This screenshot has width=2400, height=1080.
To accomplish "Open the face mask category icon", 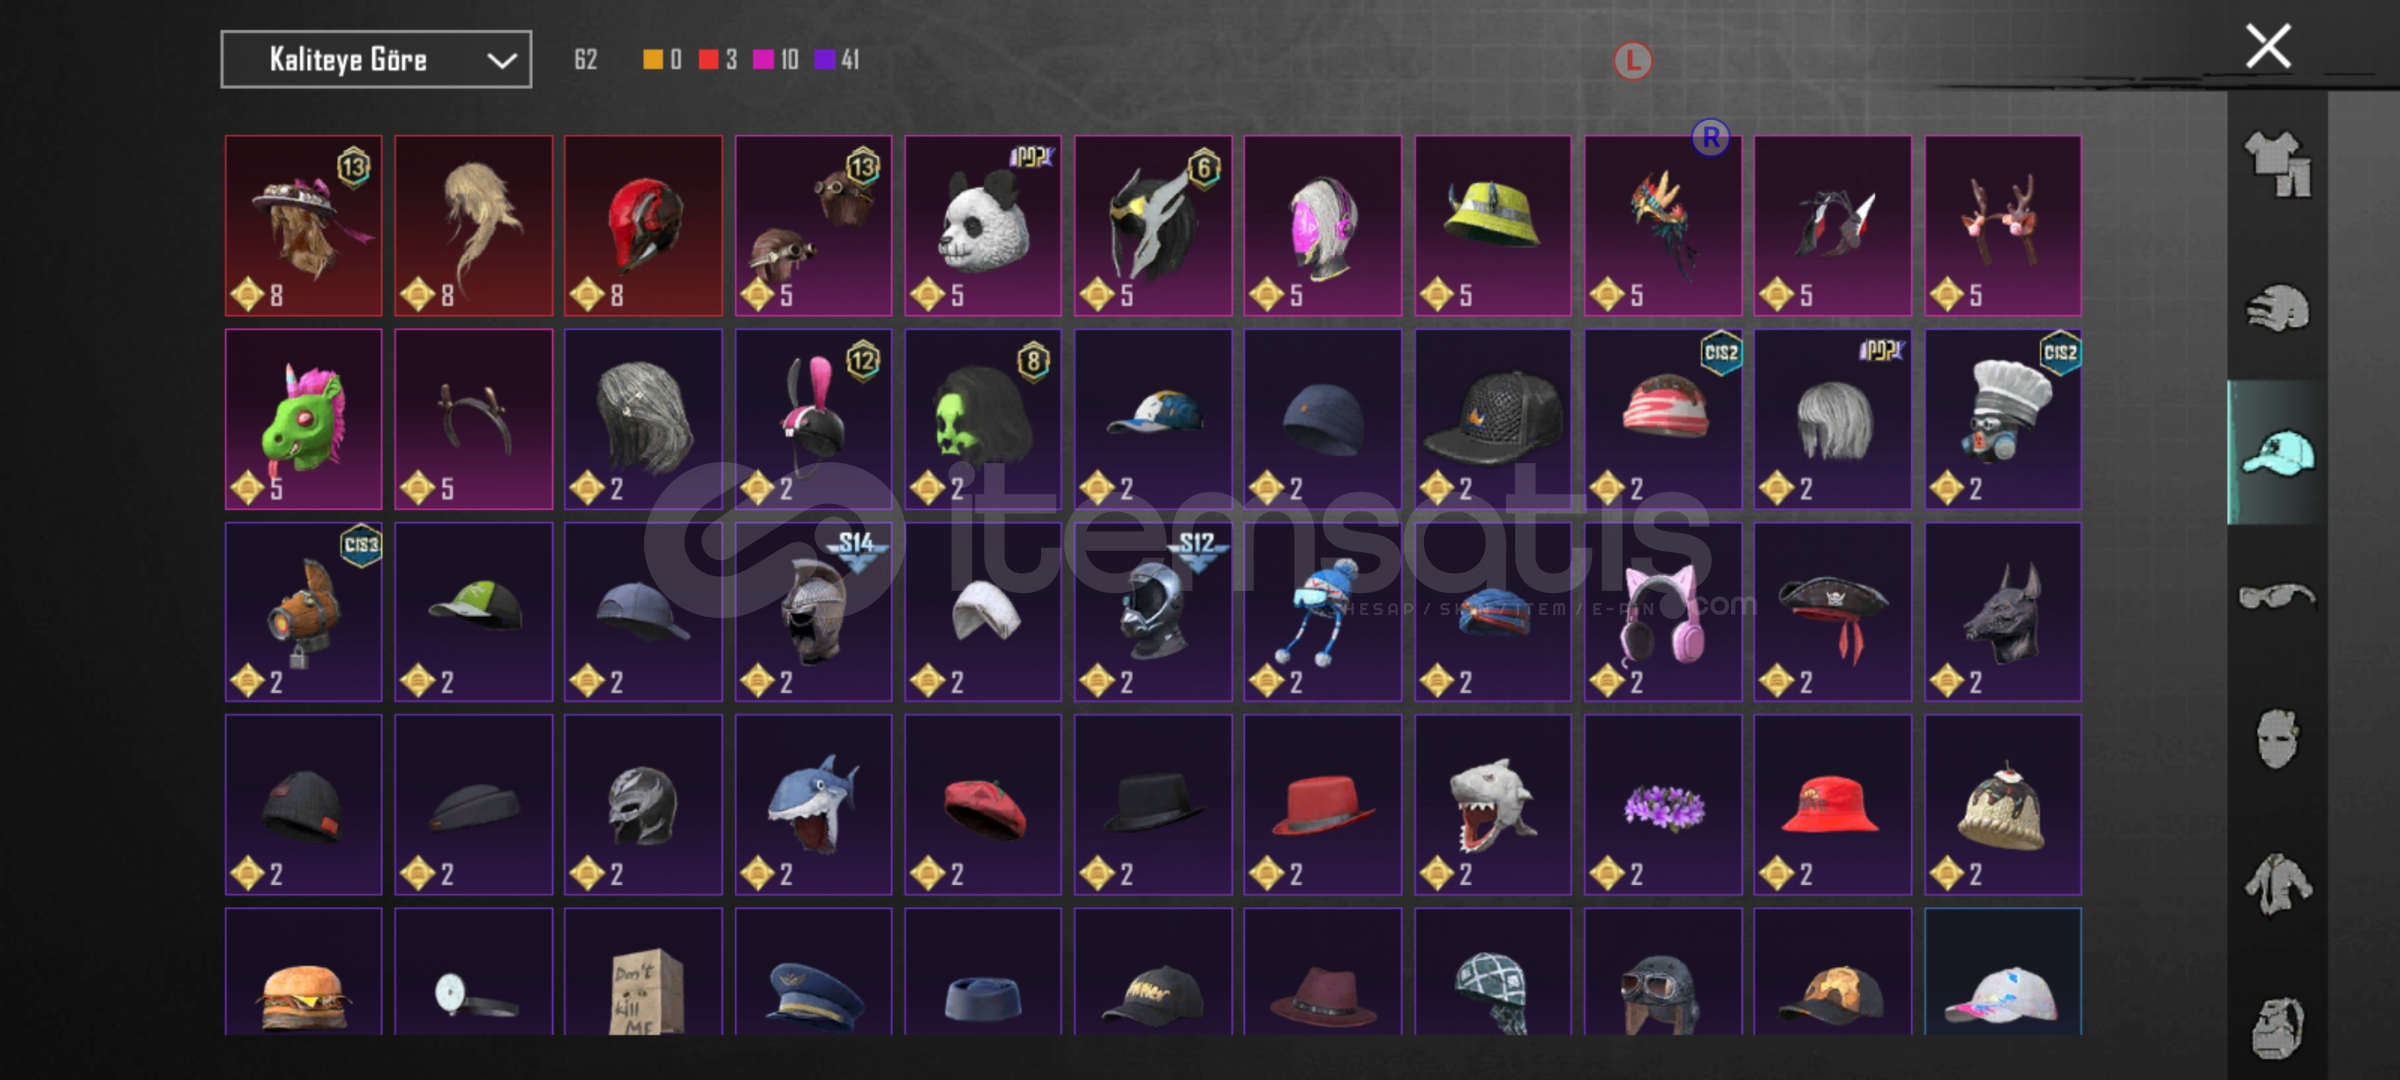I will 2277,739.
